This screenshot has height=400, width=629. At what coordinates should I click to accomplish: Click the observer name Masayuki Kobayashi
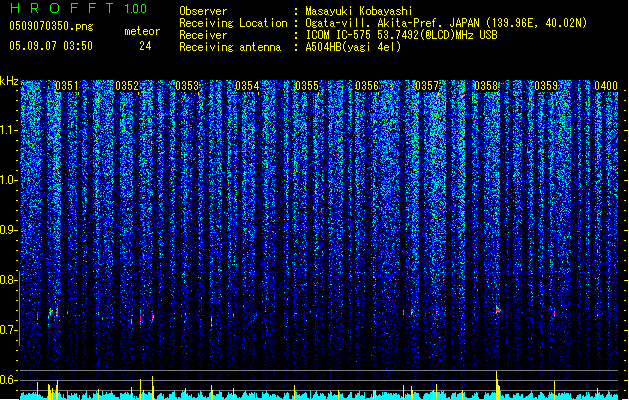(358, 11)
